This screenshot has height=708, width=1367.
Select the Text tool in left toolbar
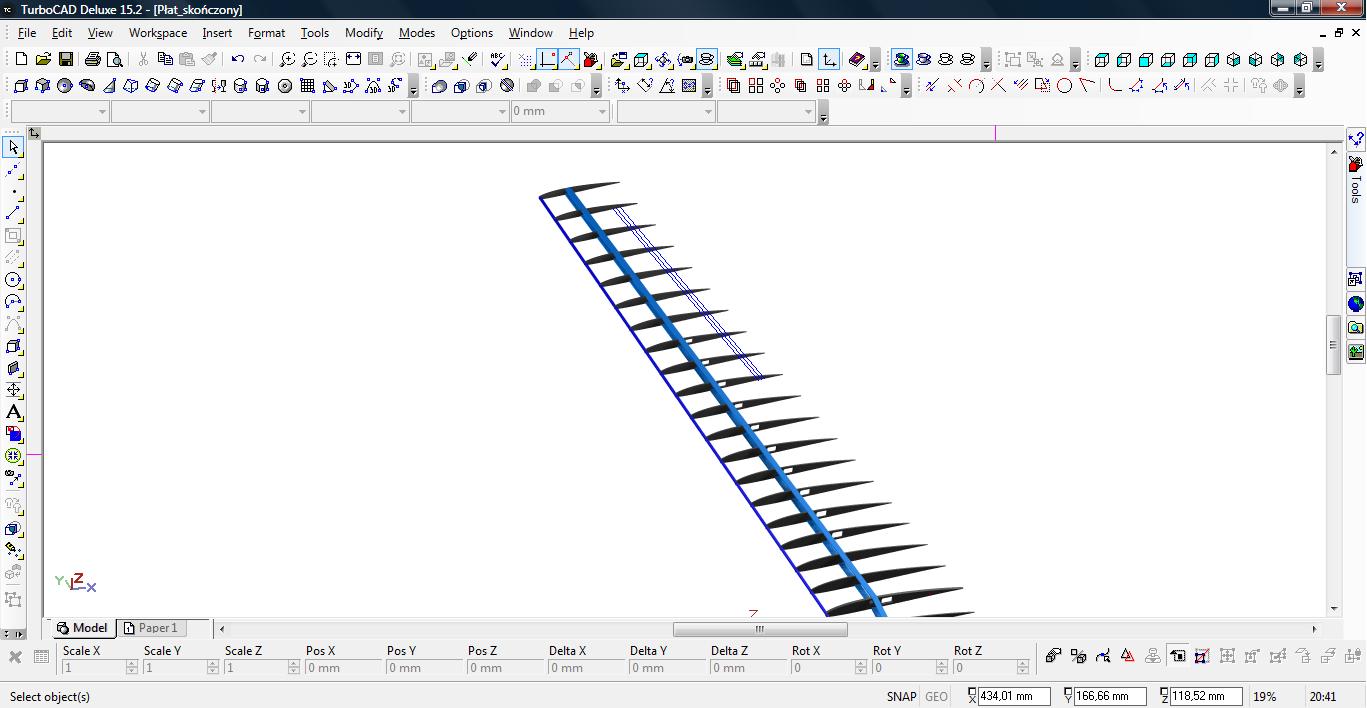point(14,412)
